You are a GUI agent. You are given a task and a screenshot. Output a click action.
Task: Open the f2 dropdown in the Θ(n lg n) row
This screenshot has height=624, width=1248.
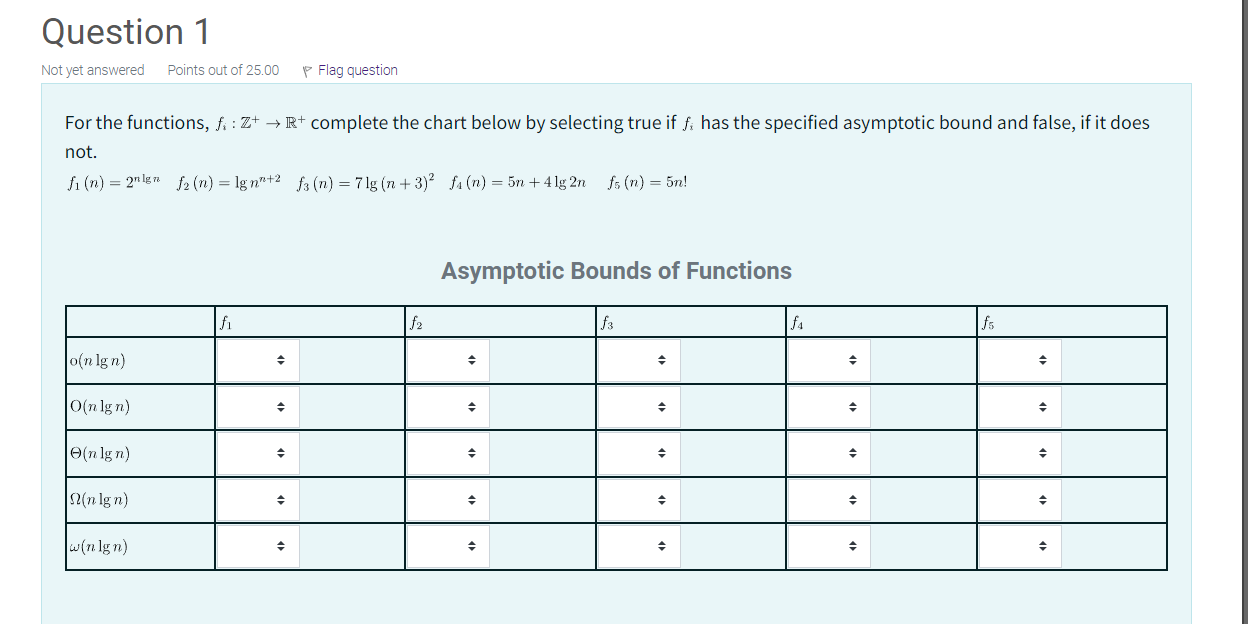pos(447,453)
